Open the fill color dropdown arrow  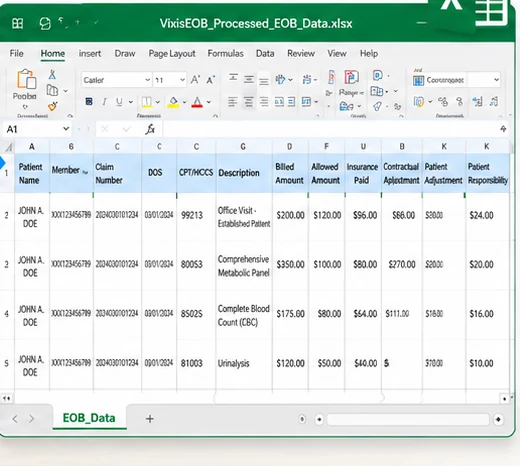tap(184, 102)
